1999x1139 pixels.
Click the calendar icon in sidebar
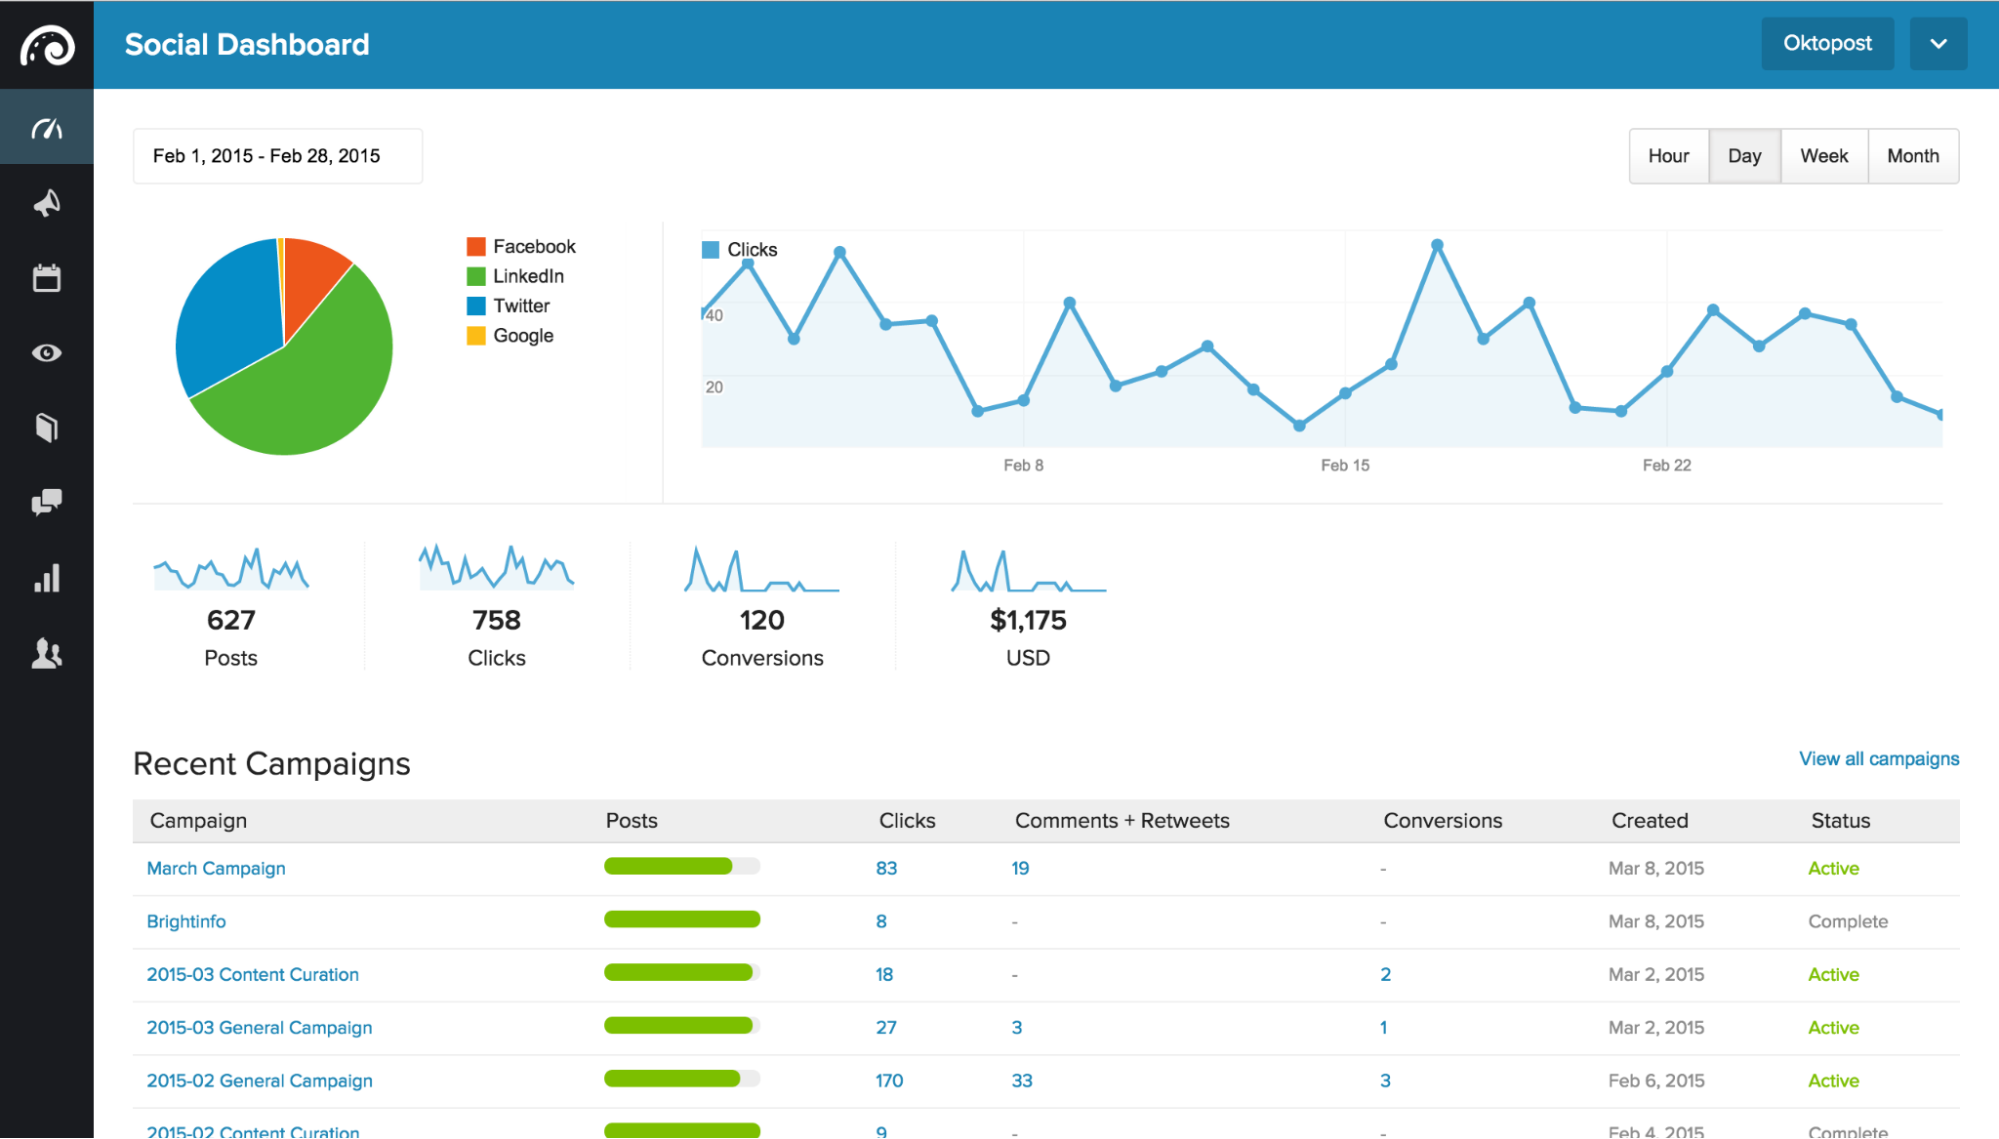pos(49,276)
